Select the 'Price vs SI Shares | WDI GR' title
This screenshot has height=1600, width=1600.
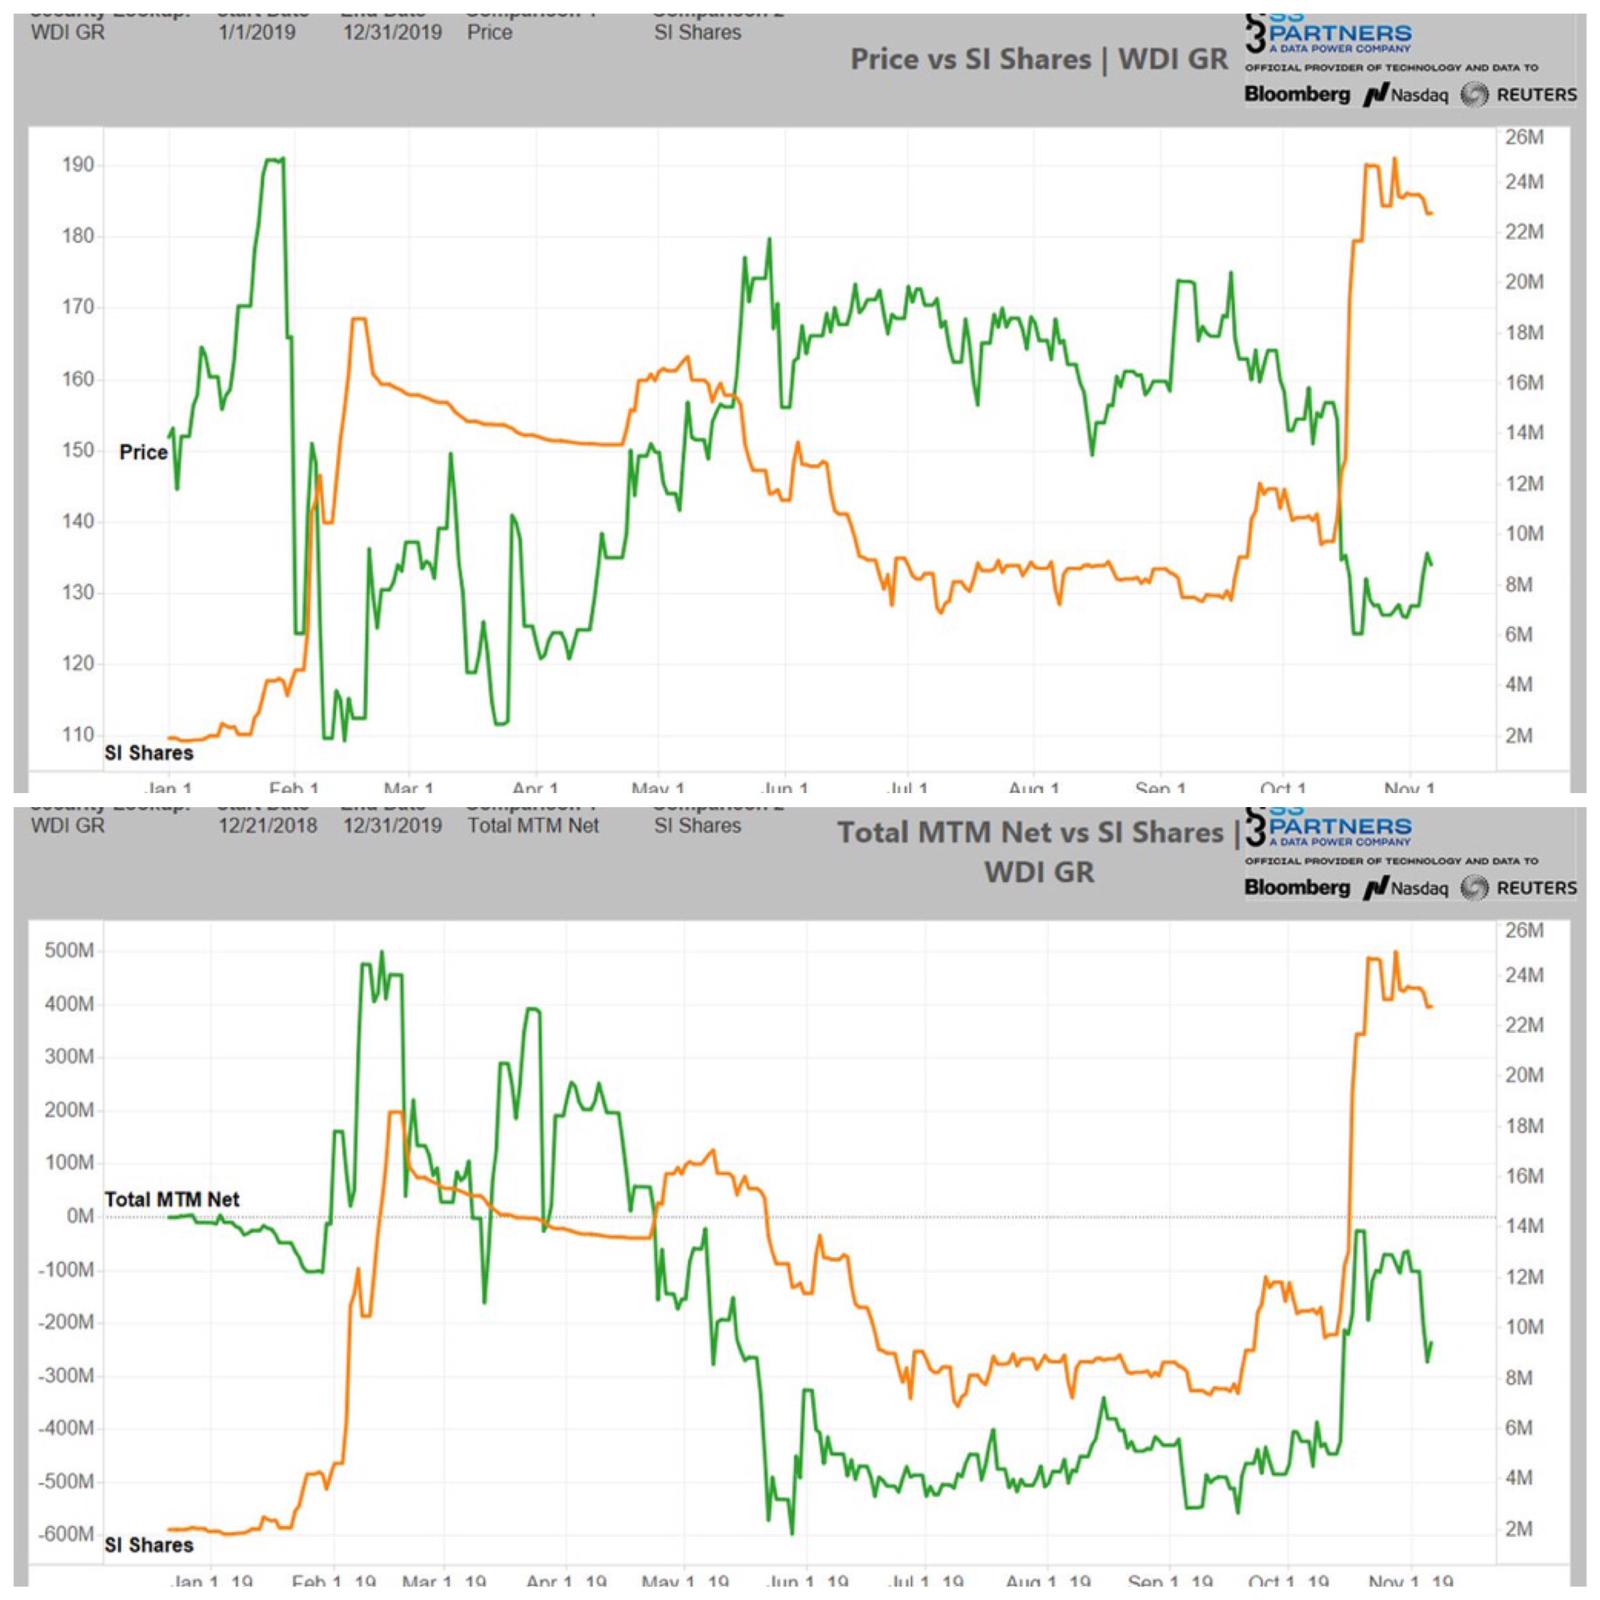(1038, 60)
